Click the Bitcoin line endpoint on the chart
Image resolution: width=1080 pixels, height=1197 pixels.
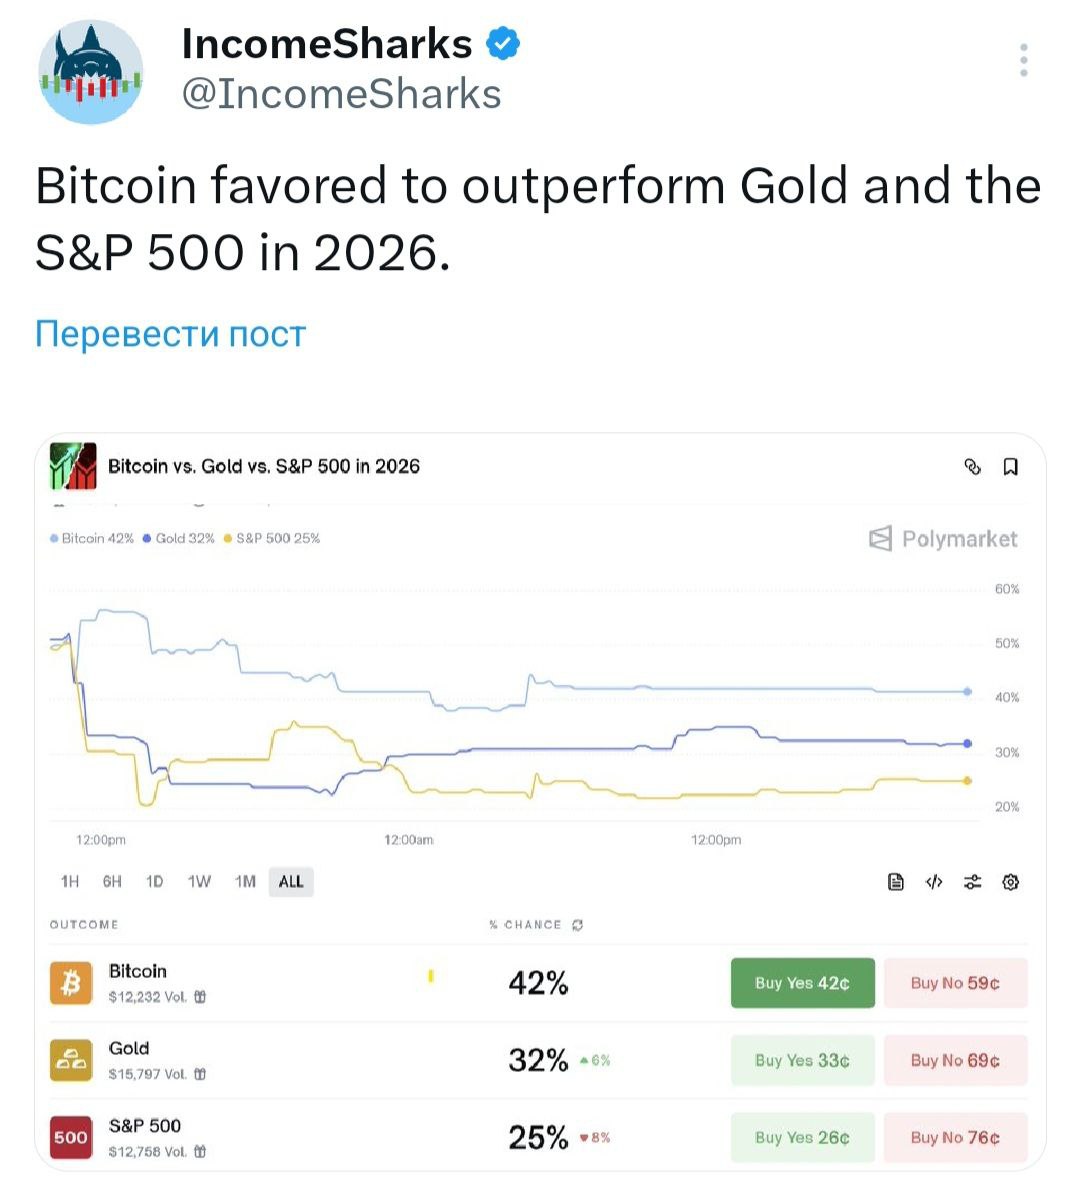[x=967, y=691]
